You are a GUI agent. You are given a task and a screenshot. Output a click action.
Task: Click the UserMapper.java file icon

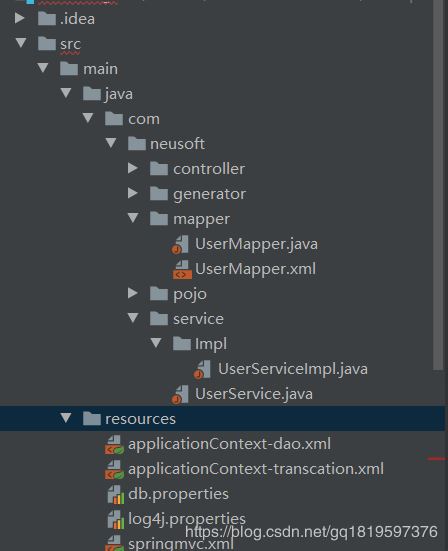(181, 244)
